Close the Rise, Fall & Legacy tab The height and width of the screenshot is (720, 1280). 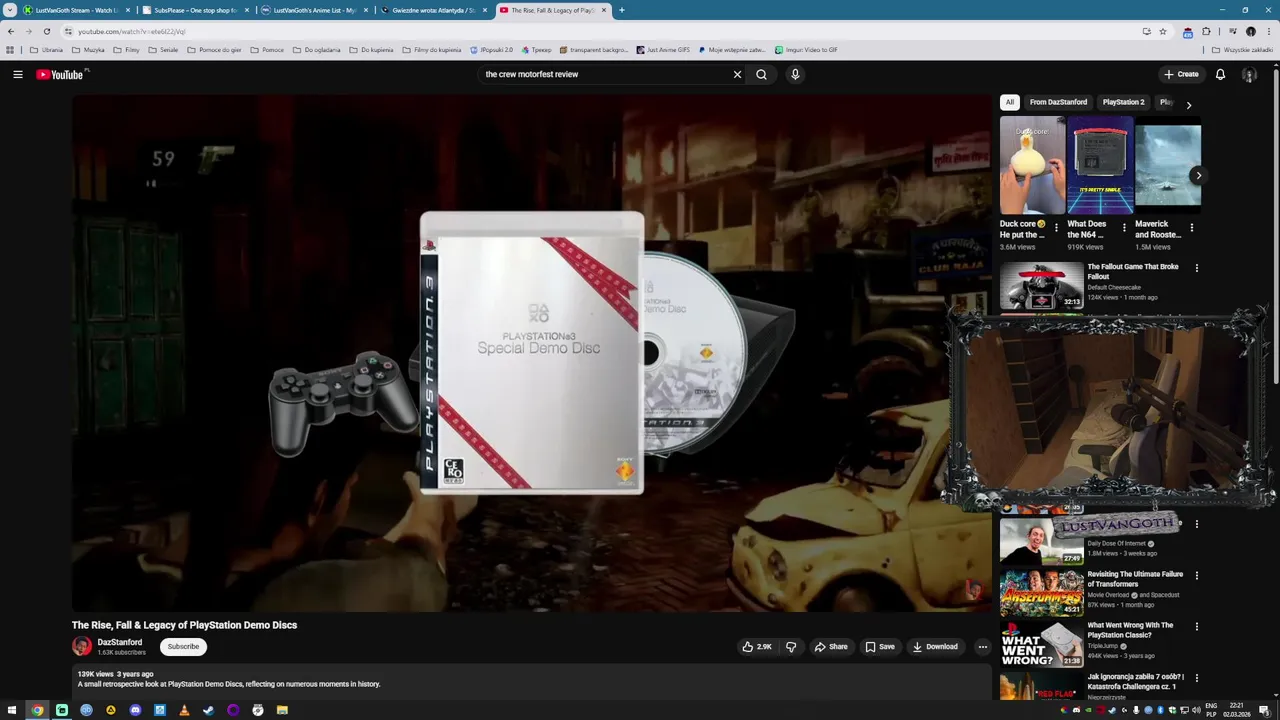(604, 10)
